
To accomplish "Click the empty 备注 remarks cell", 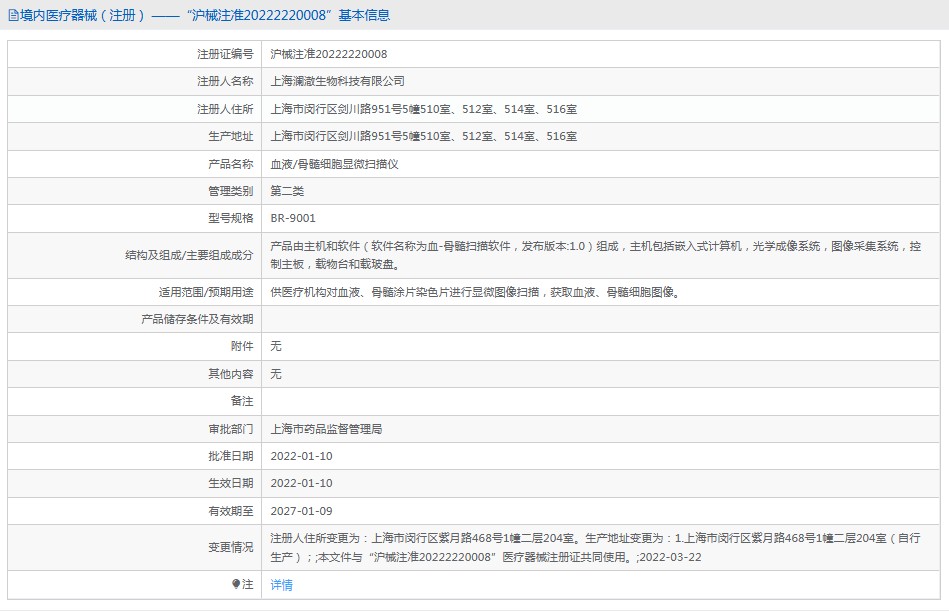I will coord(600,401).
